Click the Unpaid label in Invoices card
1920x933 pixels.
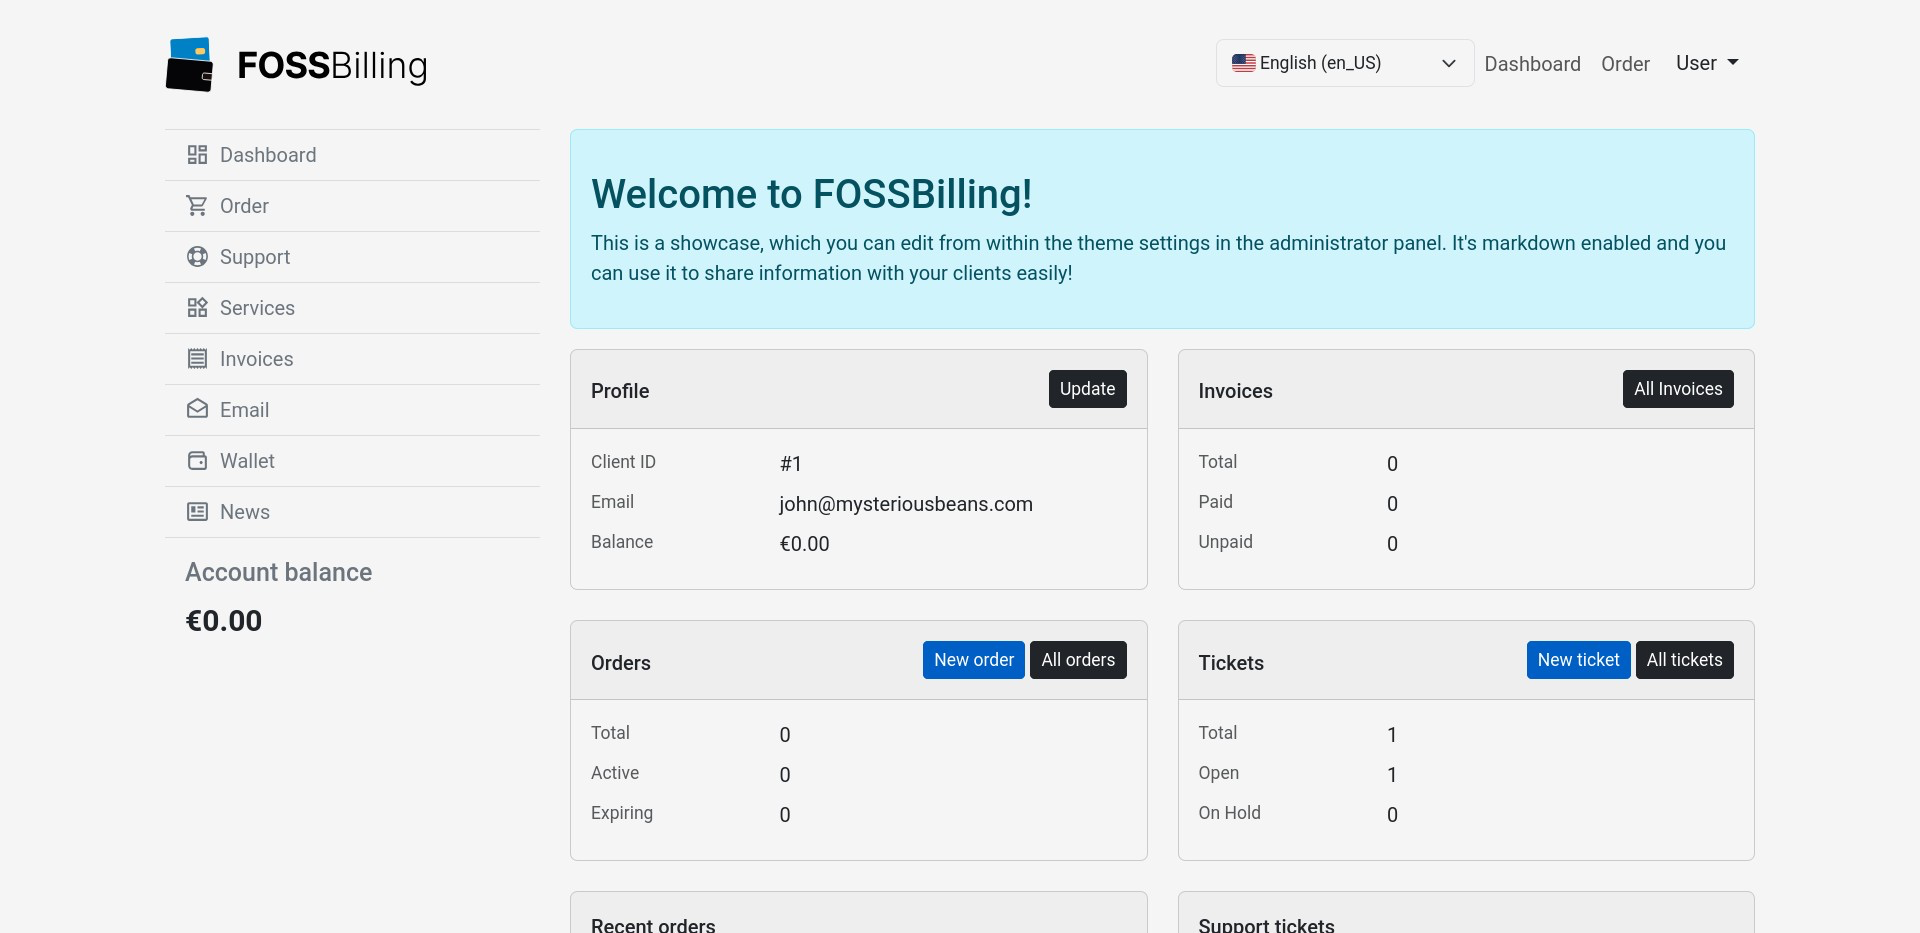1225,542
